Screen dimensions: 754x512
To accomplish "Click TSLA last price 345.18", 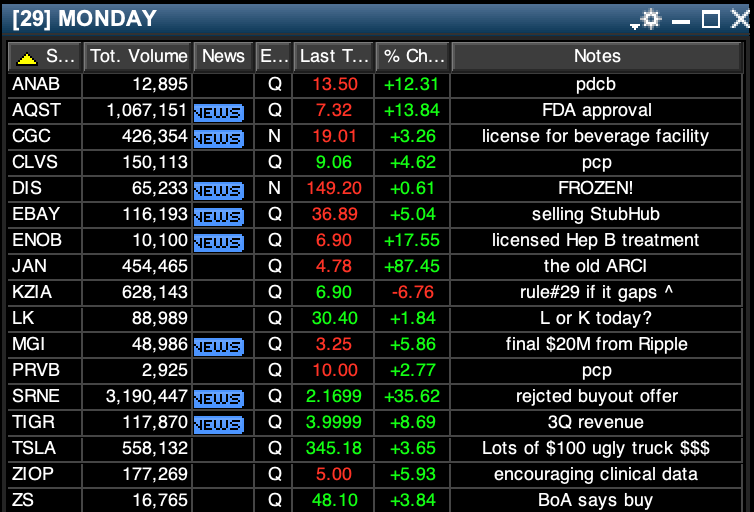I will 334,448.
